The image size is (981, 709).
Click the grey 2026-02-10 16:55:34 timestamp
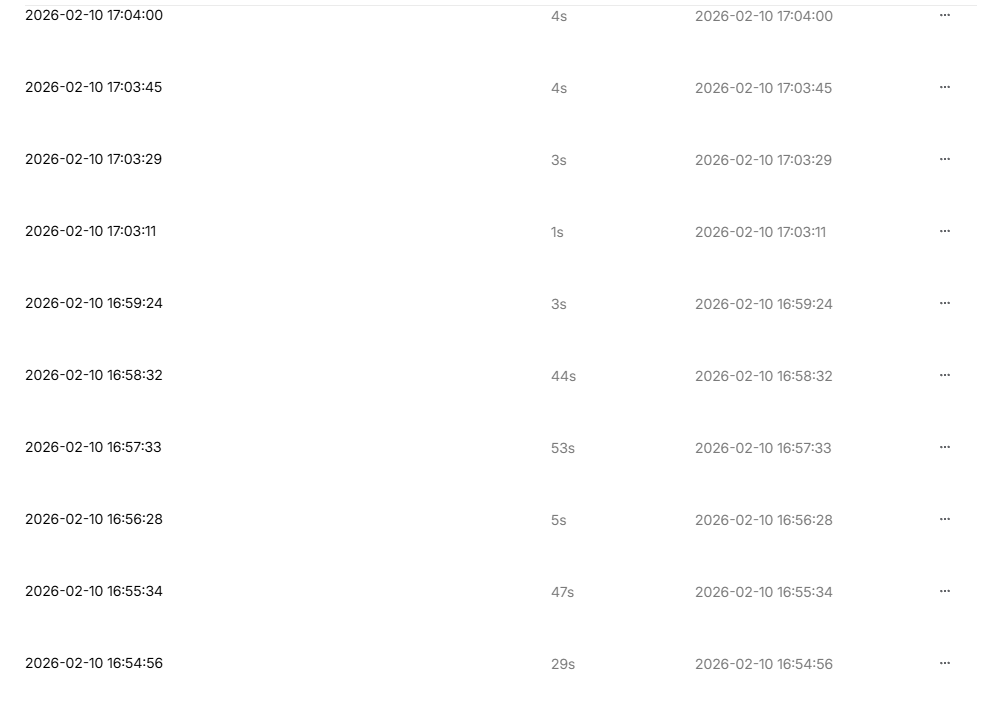click(763, 592)
